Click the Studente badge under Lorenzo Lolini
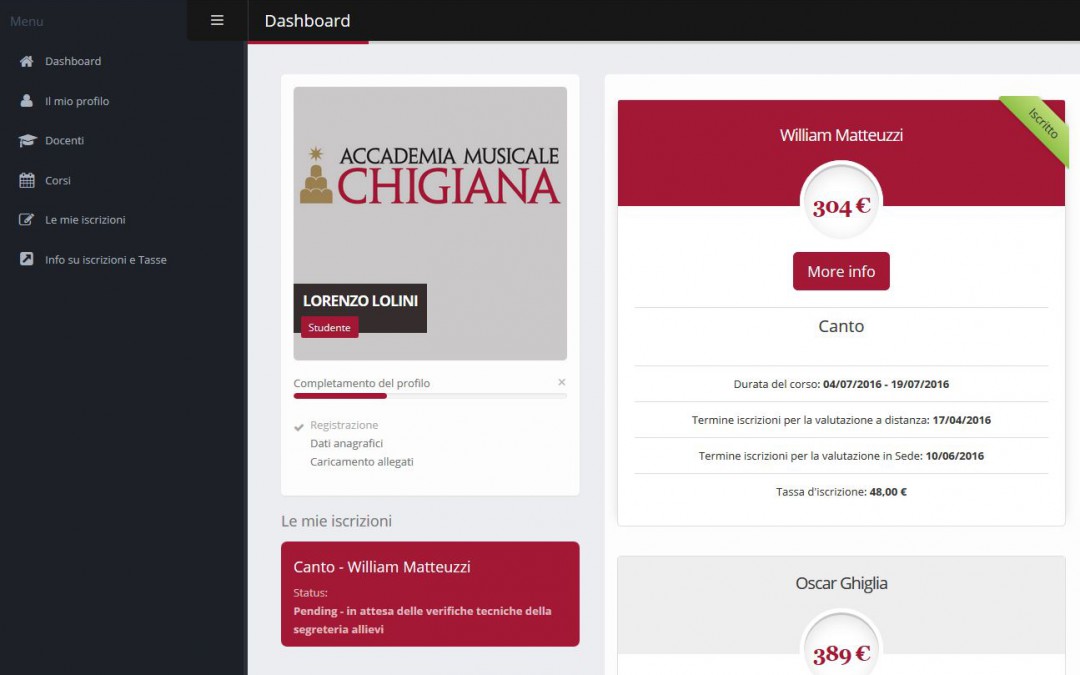Image resolution: width=1080 pixels, height=675 pixels. pos(329,327)
